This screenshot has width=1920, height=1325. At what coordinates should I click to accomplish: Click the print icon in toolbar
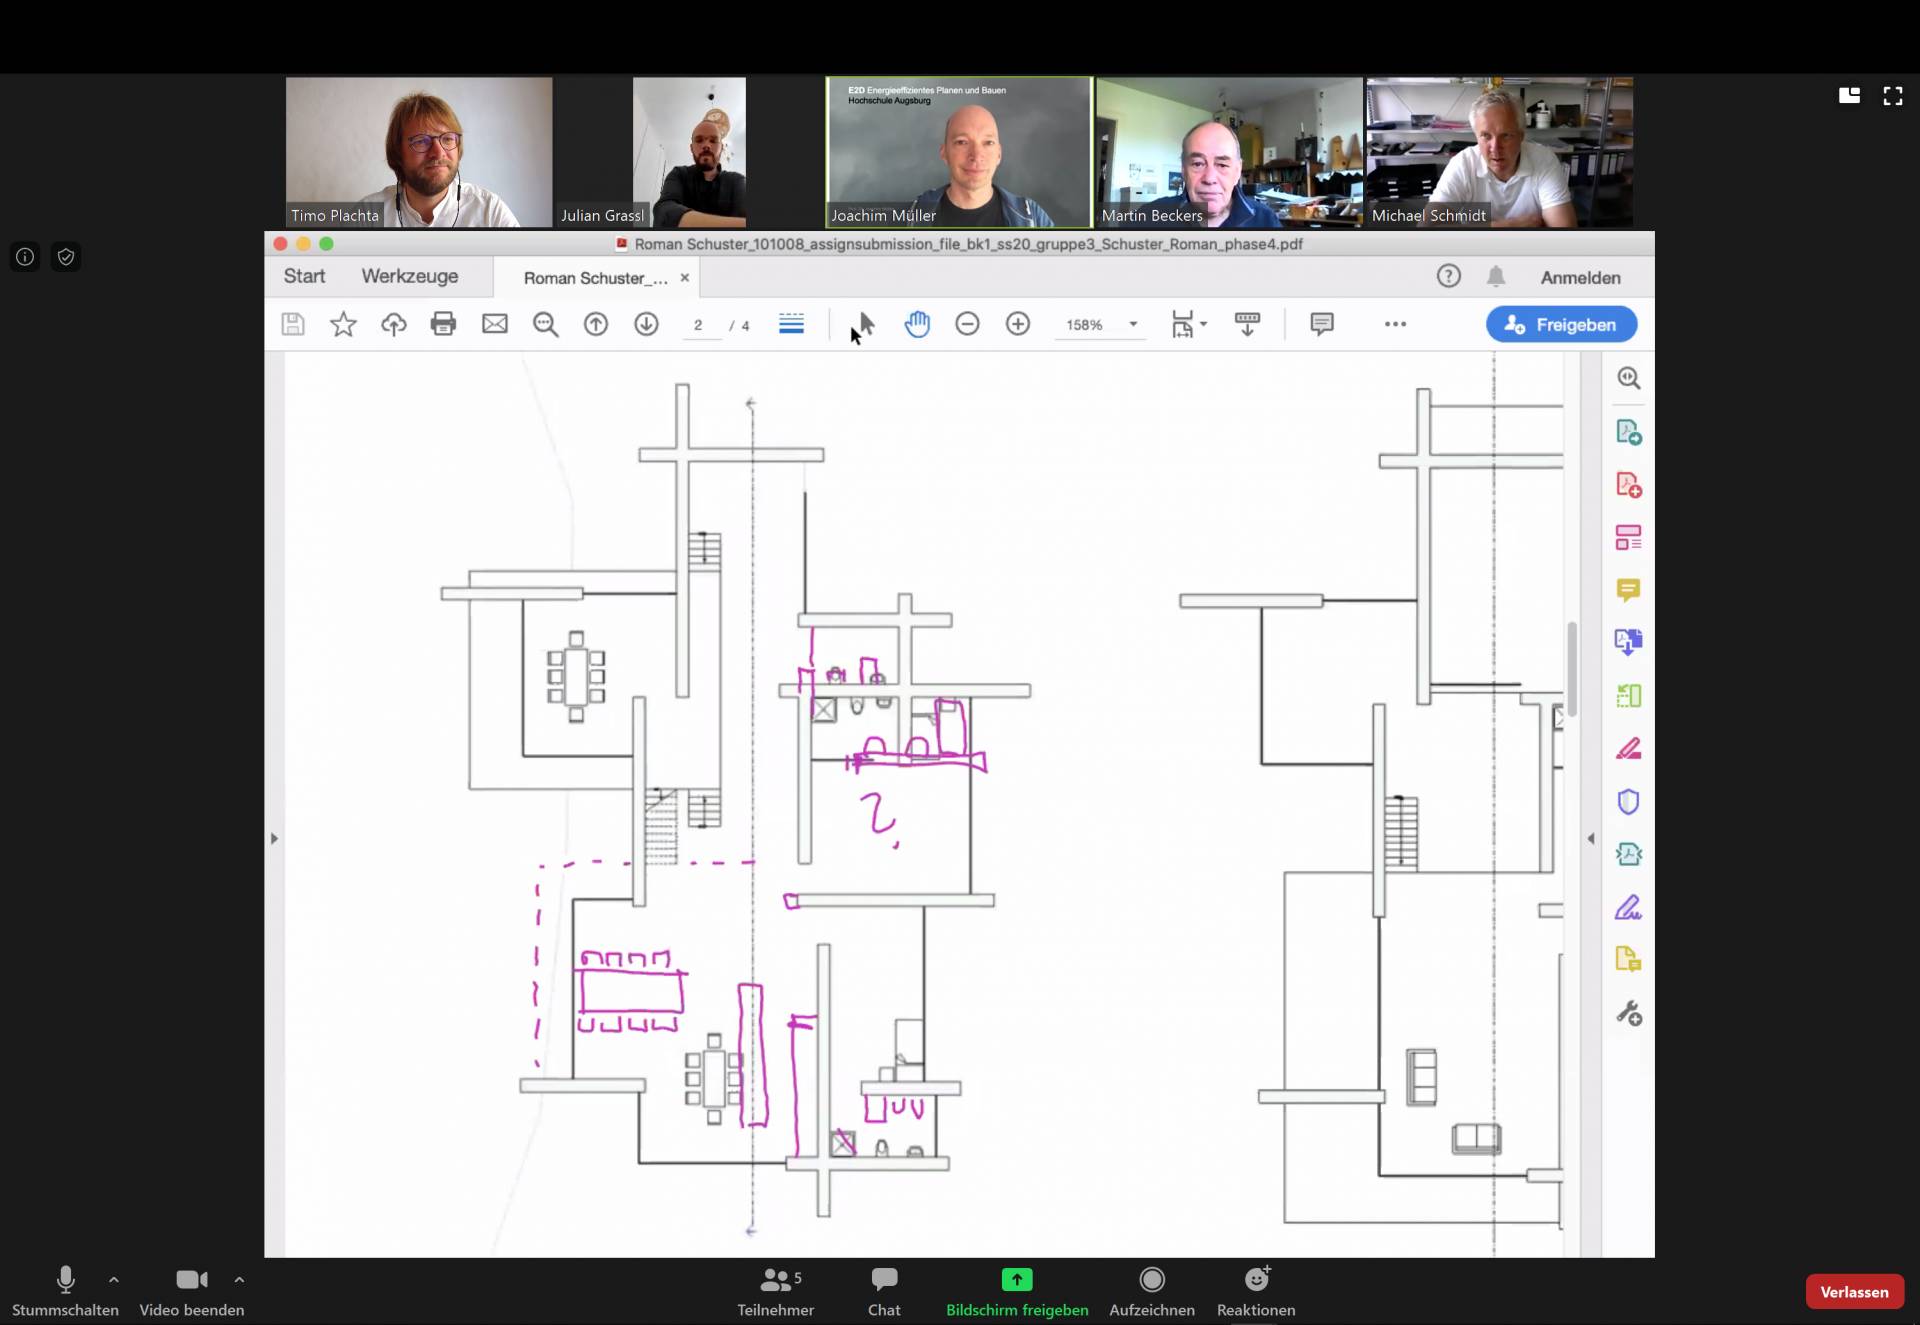click(x=443, y=324)
